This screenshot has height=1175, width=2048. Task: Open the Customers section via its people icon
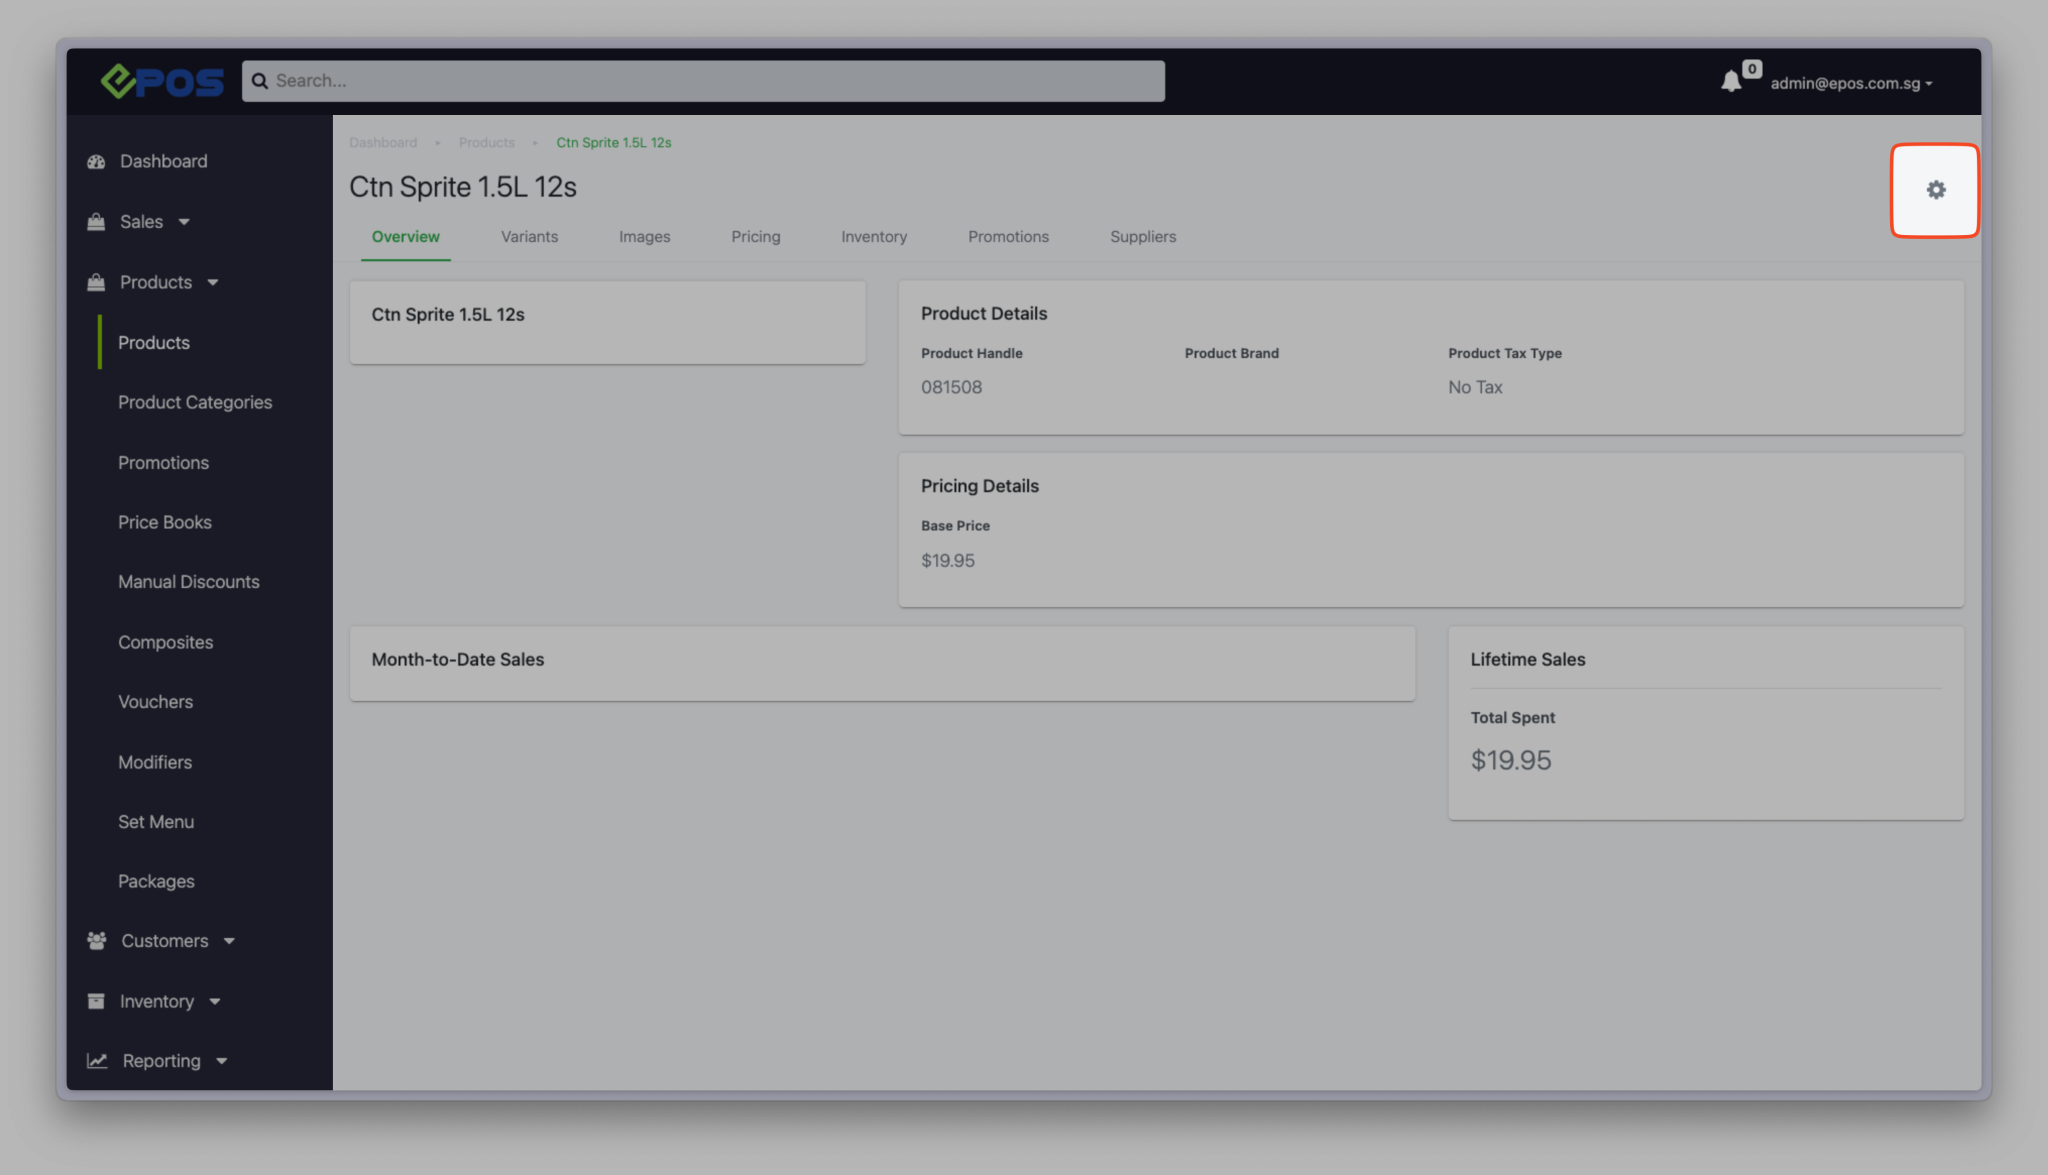[96, 940]
